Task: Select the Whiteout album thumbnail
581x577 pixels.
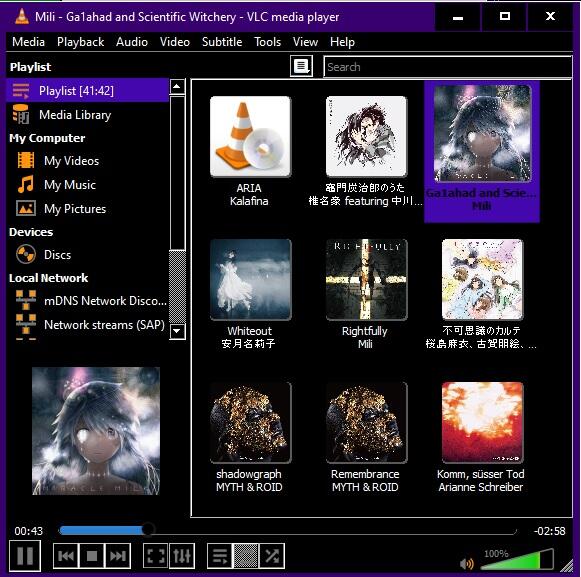Action: 250,279
